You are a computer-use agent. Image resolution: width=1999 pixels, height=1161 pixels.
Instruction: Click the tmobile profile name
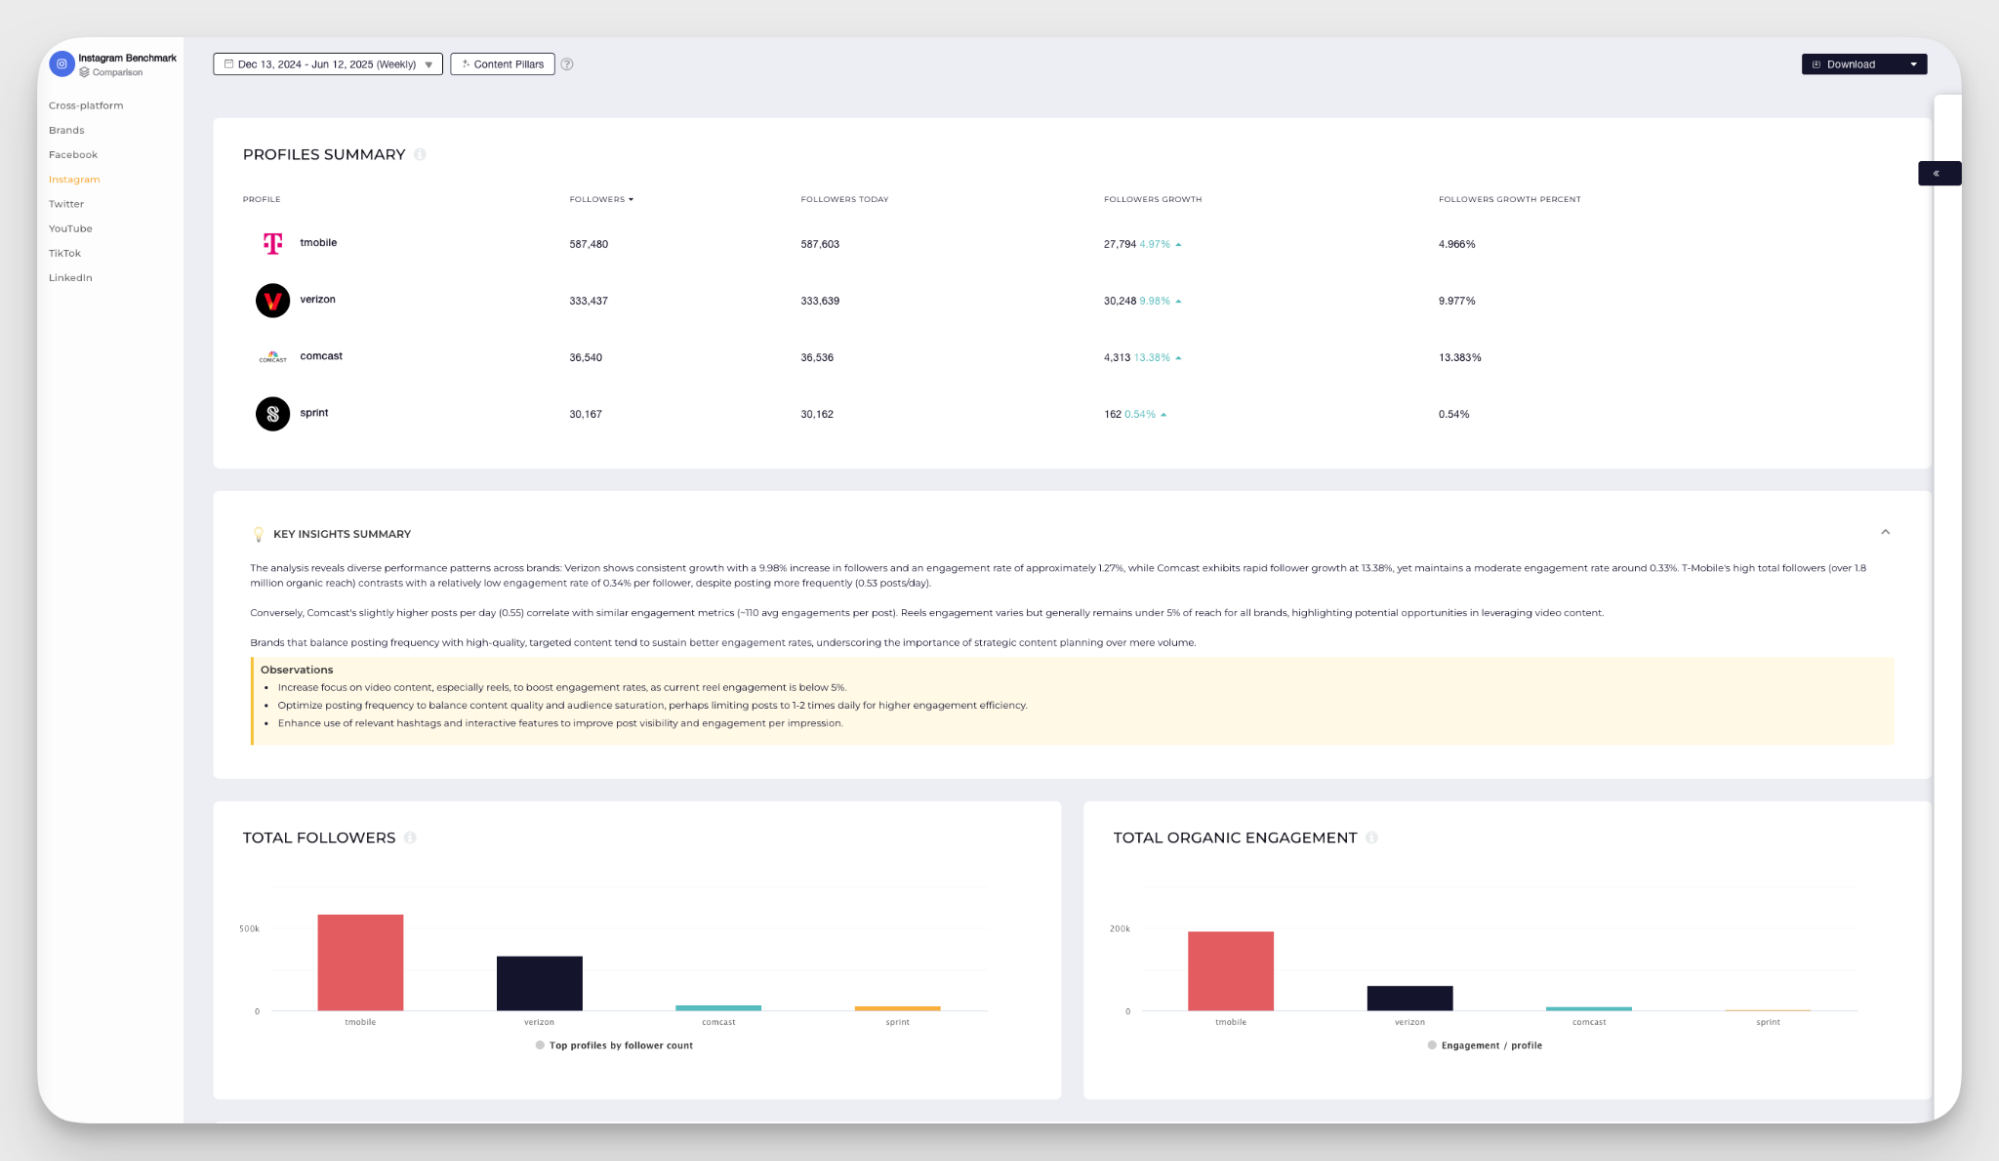[318, 243]
